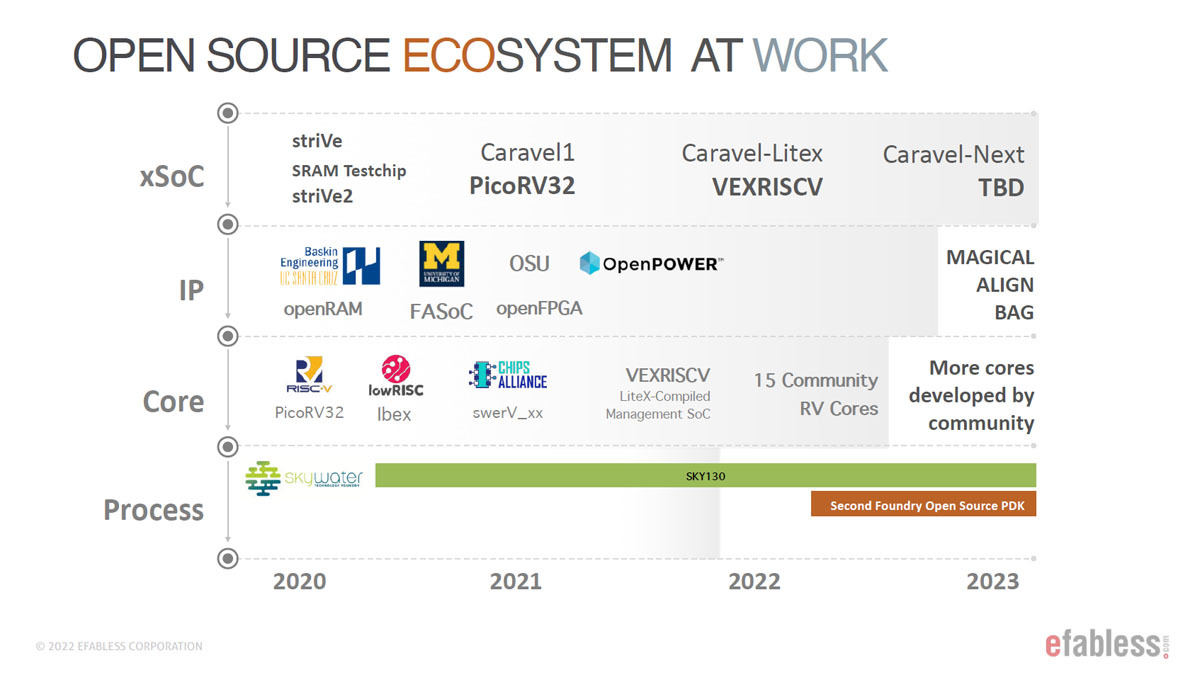Click the bold VEXRISCV text in xSoC row
1200x675 pixels.
click(x=767, y=187)
